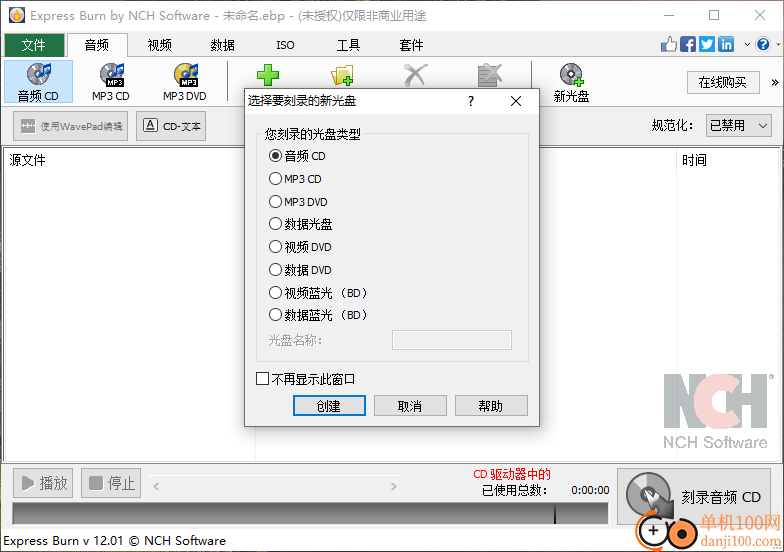784x552 pixels.
Task: Click the thumbs-up like icon
Action: pos(668,44)
